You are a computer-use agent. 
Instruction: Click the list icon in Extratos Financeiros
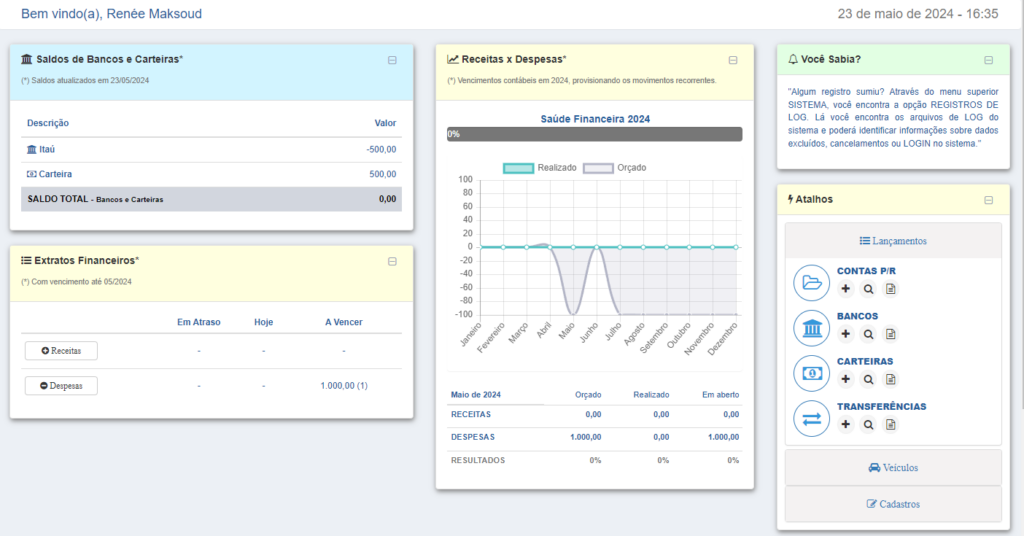pos(26,260)
